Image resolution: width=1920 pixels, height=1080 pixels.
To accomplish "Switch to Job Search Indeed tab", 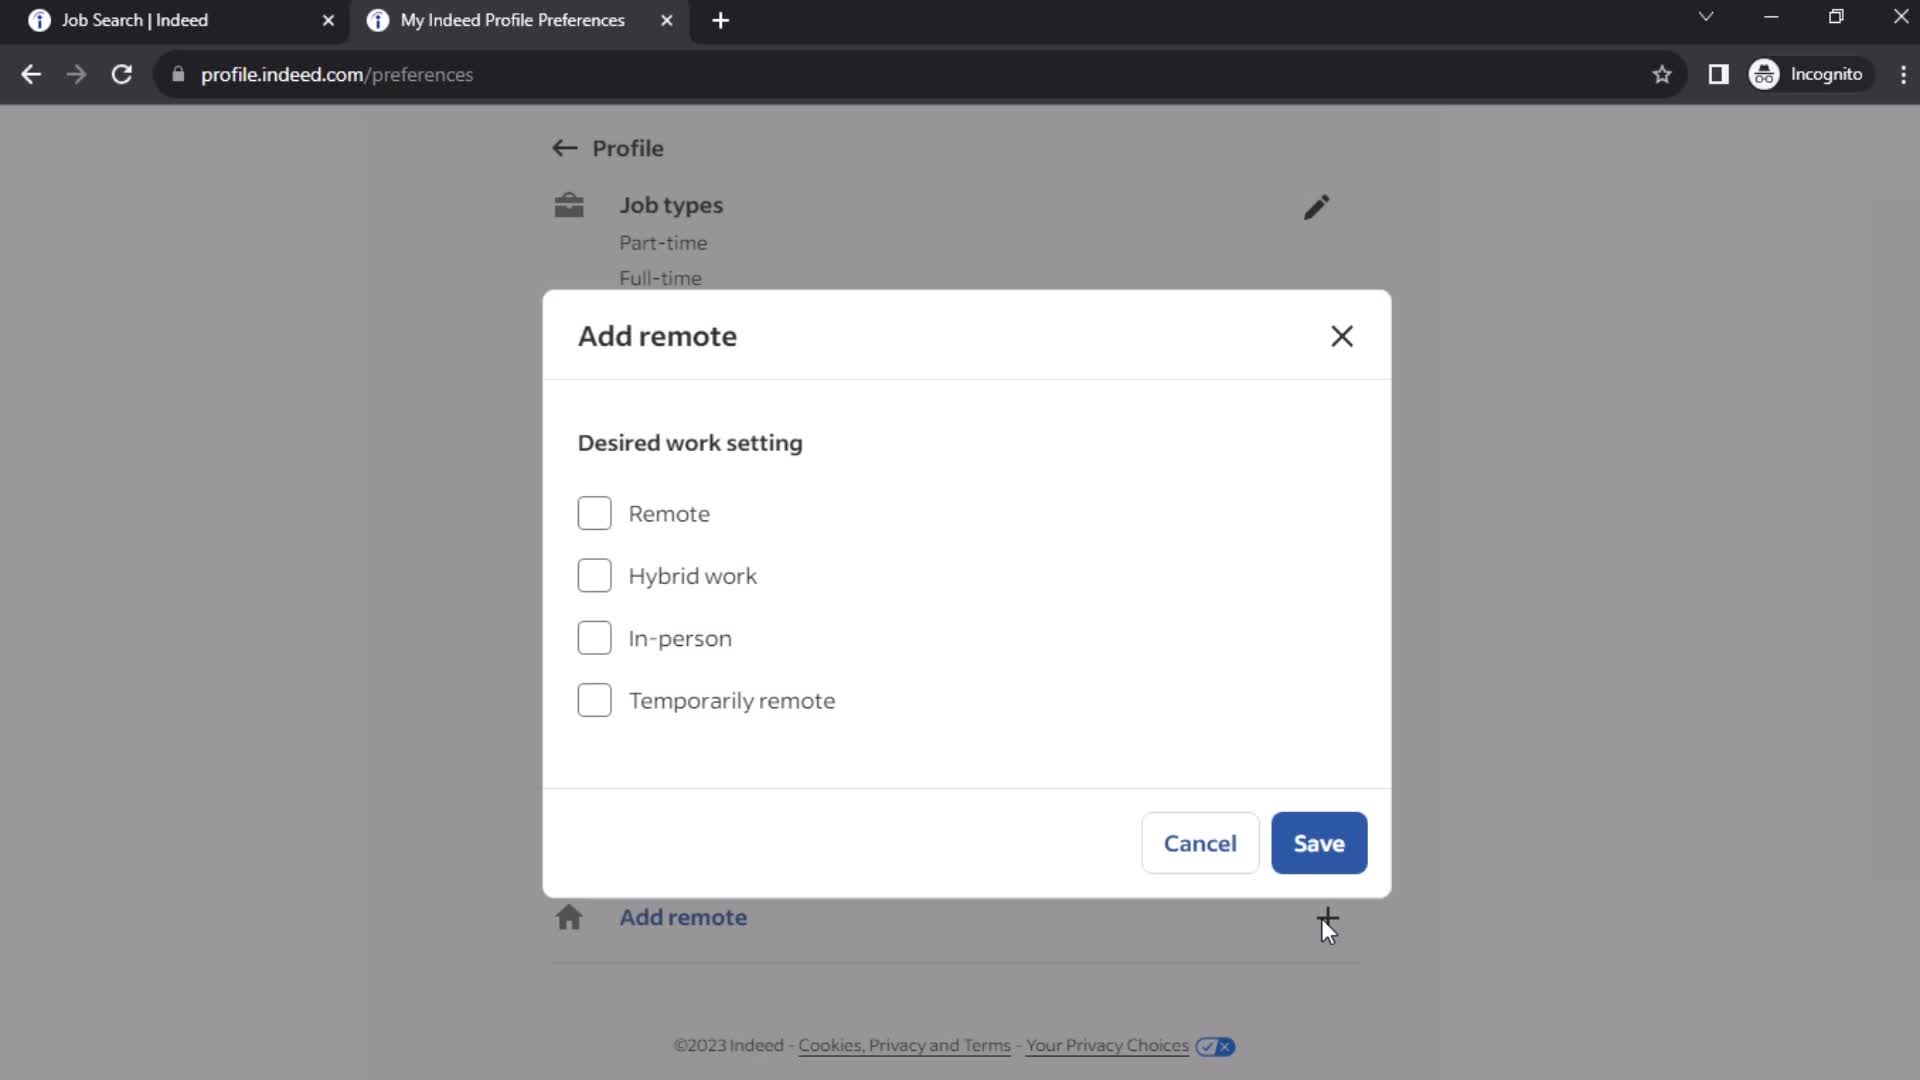I will [x=170, y=20].
